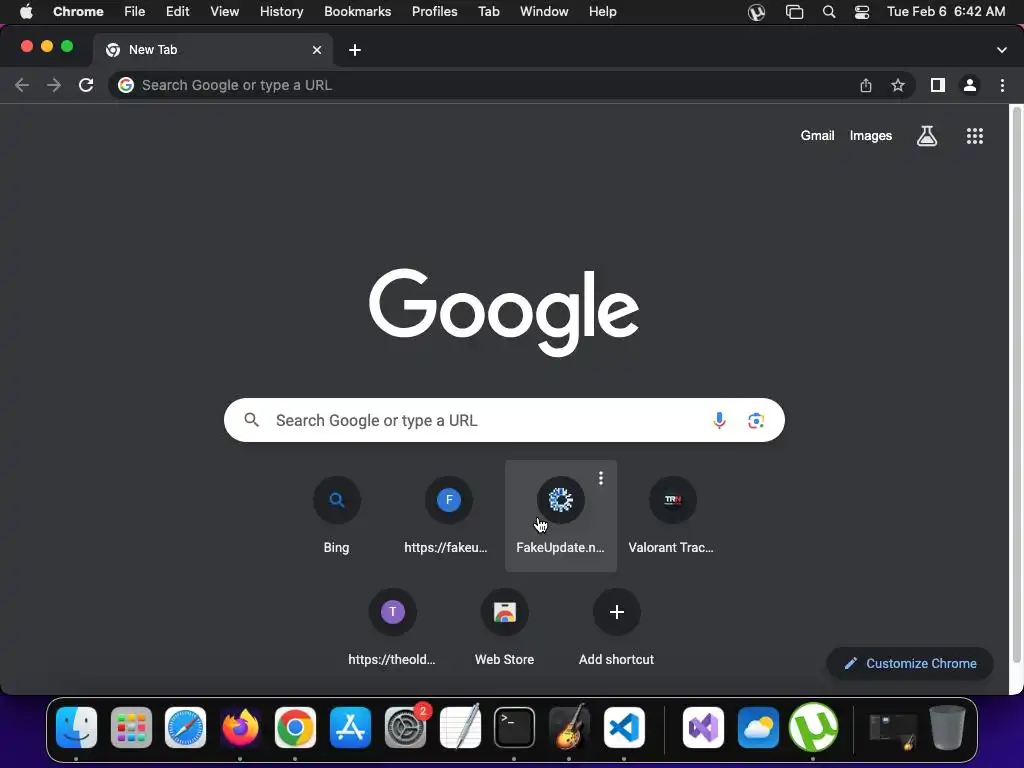Search by image with Google Lens icon
This screenshot has width=1024, height=768.
[756, 421]
